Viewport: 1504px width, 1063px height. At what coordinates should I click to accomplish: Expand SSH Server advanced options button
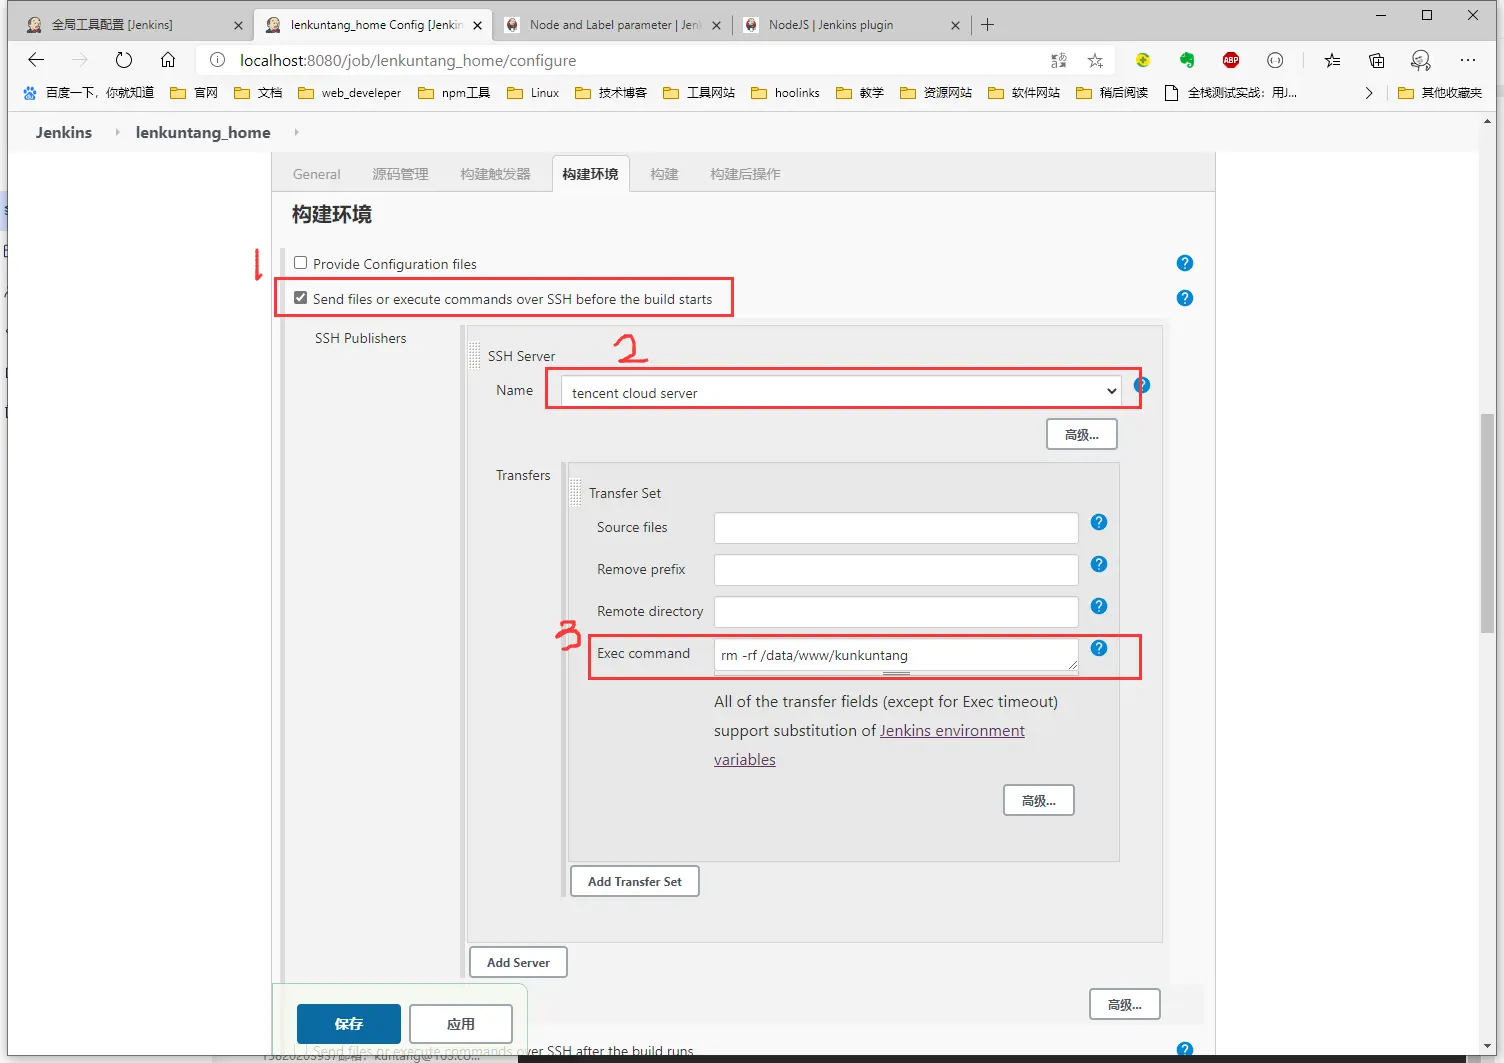pos(1081,434)
